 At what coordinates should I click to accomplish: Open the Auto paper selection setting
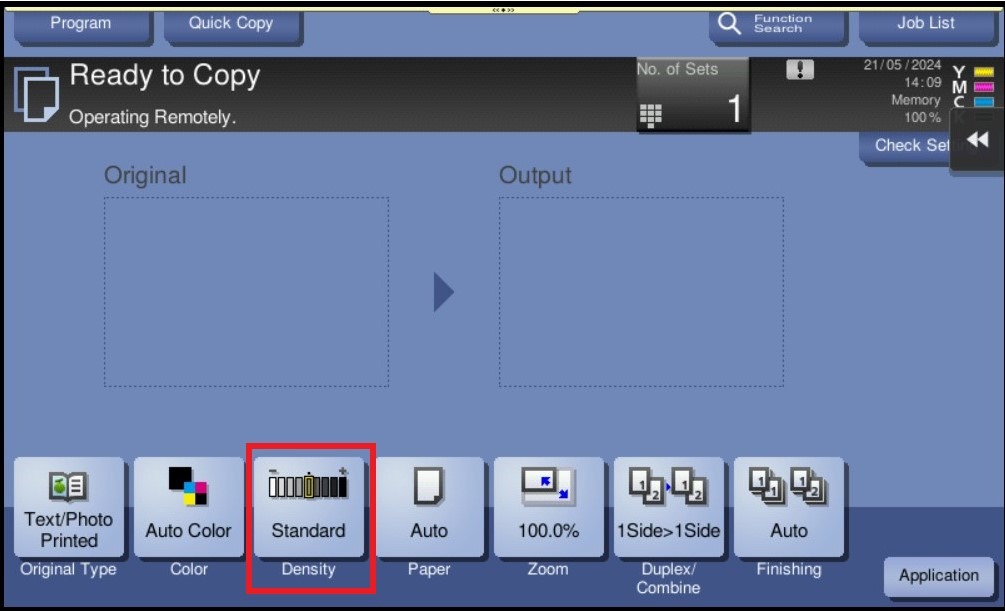coord(429,508)
